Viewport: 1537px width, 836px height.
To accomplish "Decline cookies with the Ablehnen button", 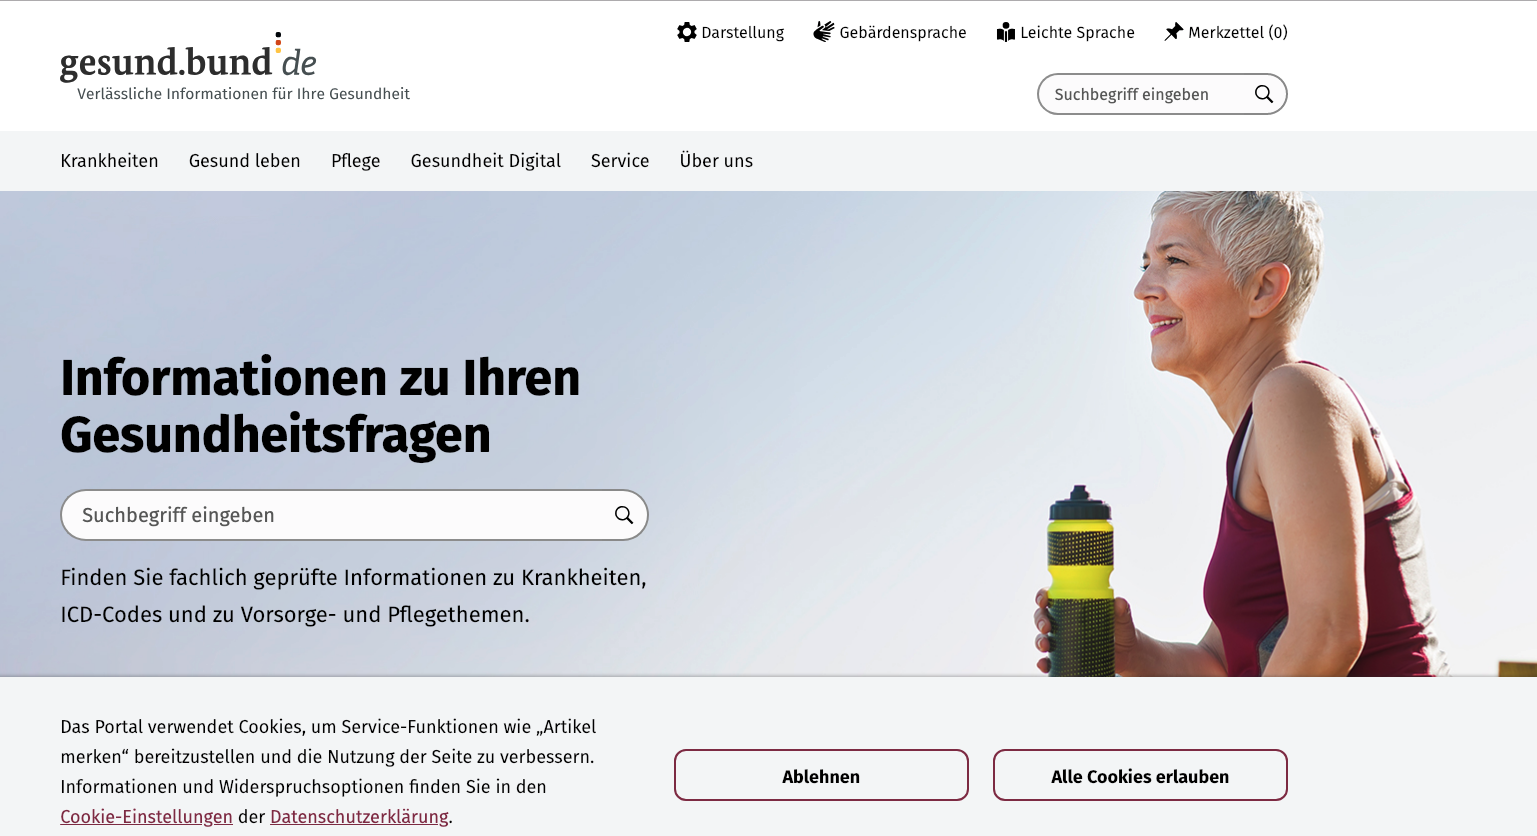I will pyautogui.click(x=821, y=775).
